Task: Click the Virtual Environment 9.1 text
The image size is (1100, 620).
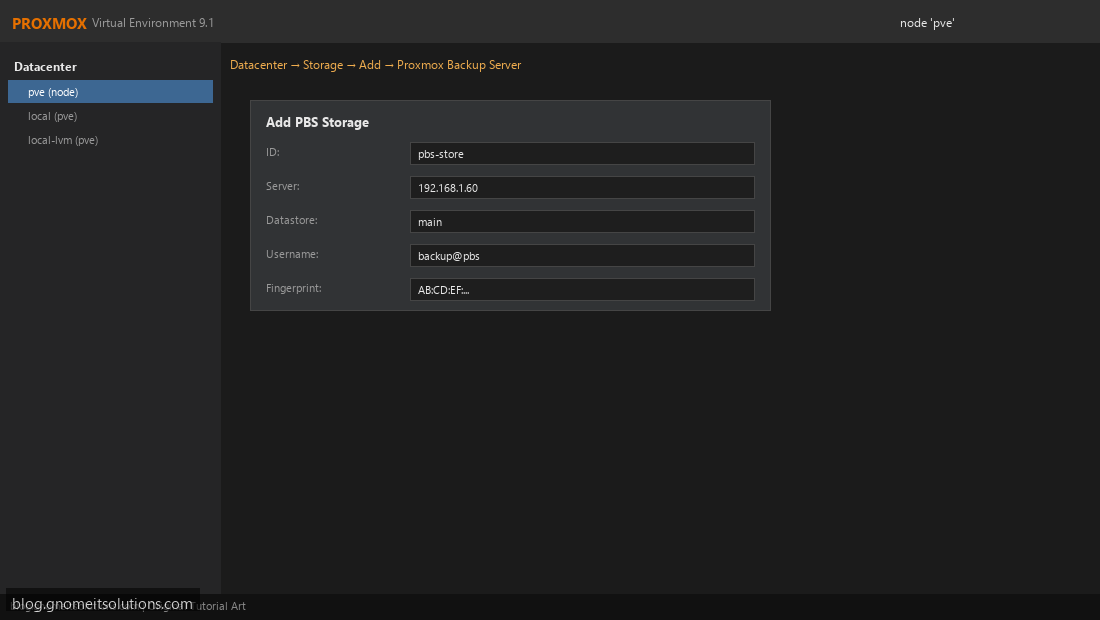Action: point(153,23)
